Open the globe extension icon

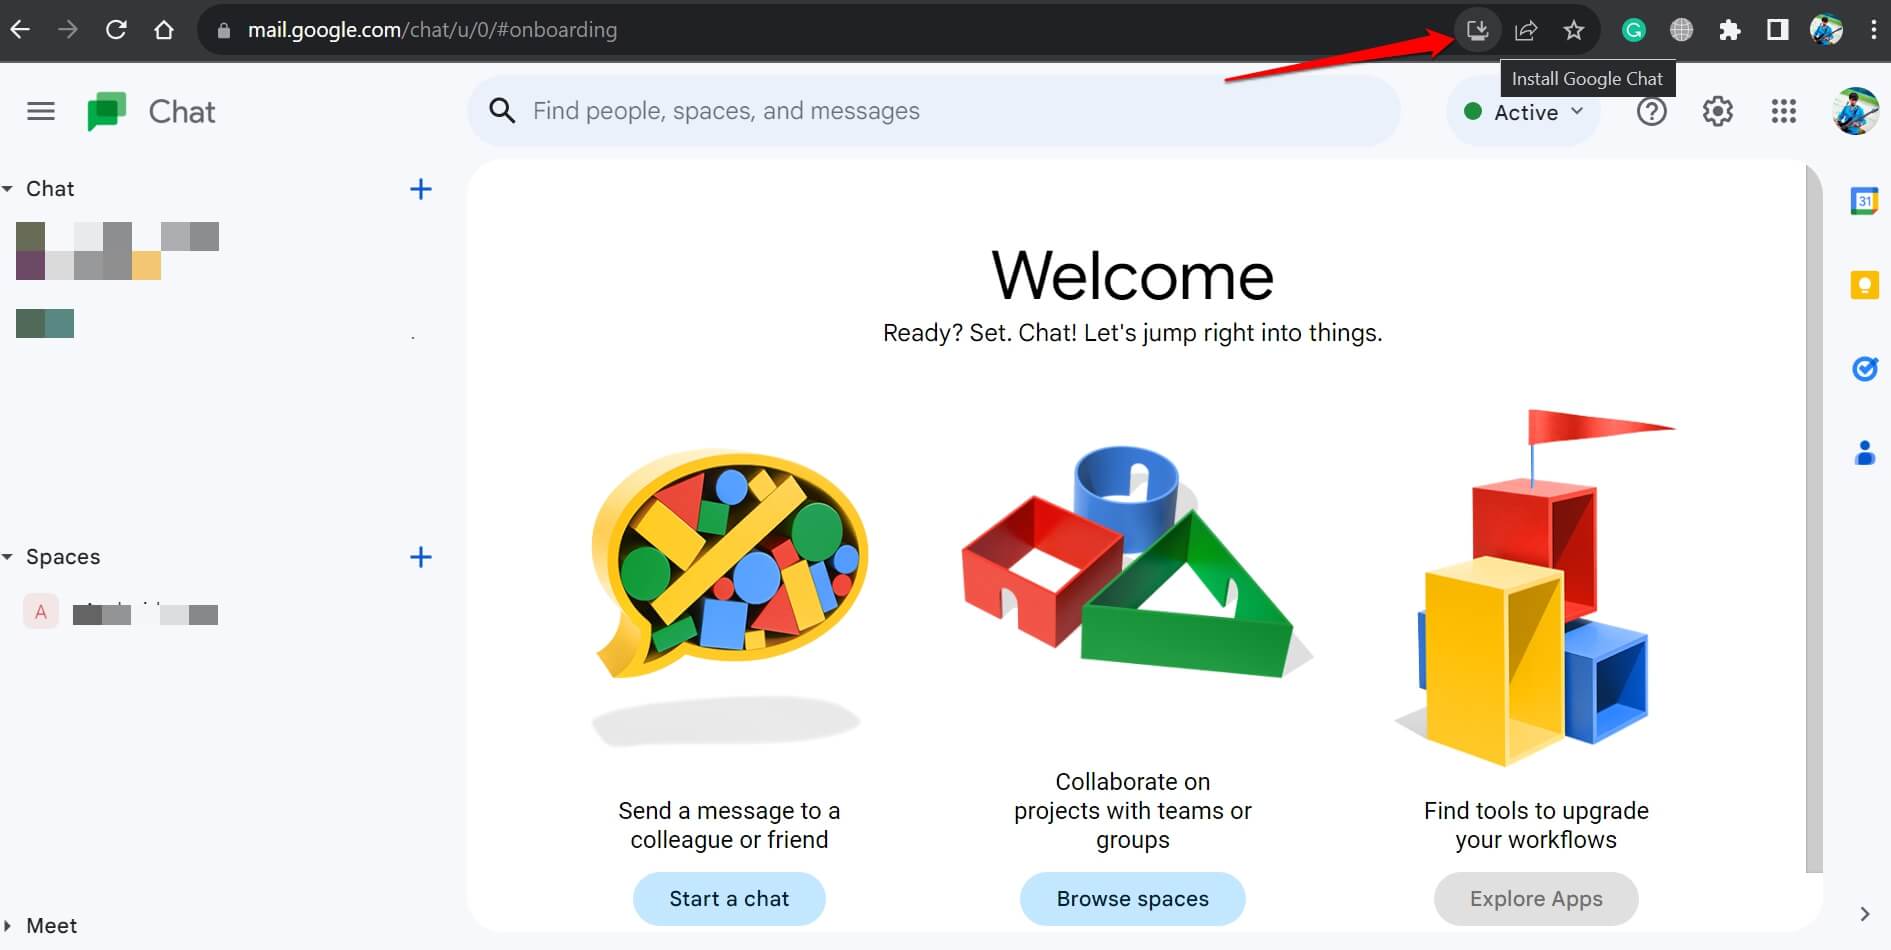pos(1682,30)
